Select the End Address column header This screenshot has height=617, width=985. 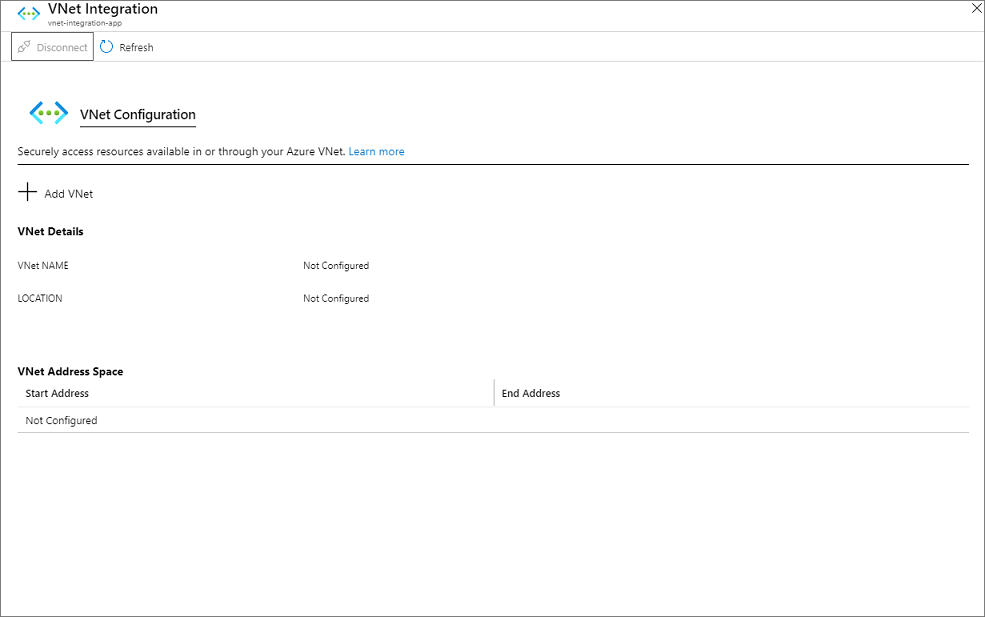732,393
